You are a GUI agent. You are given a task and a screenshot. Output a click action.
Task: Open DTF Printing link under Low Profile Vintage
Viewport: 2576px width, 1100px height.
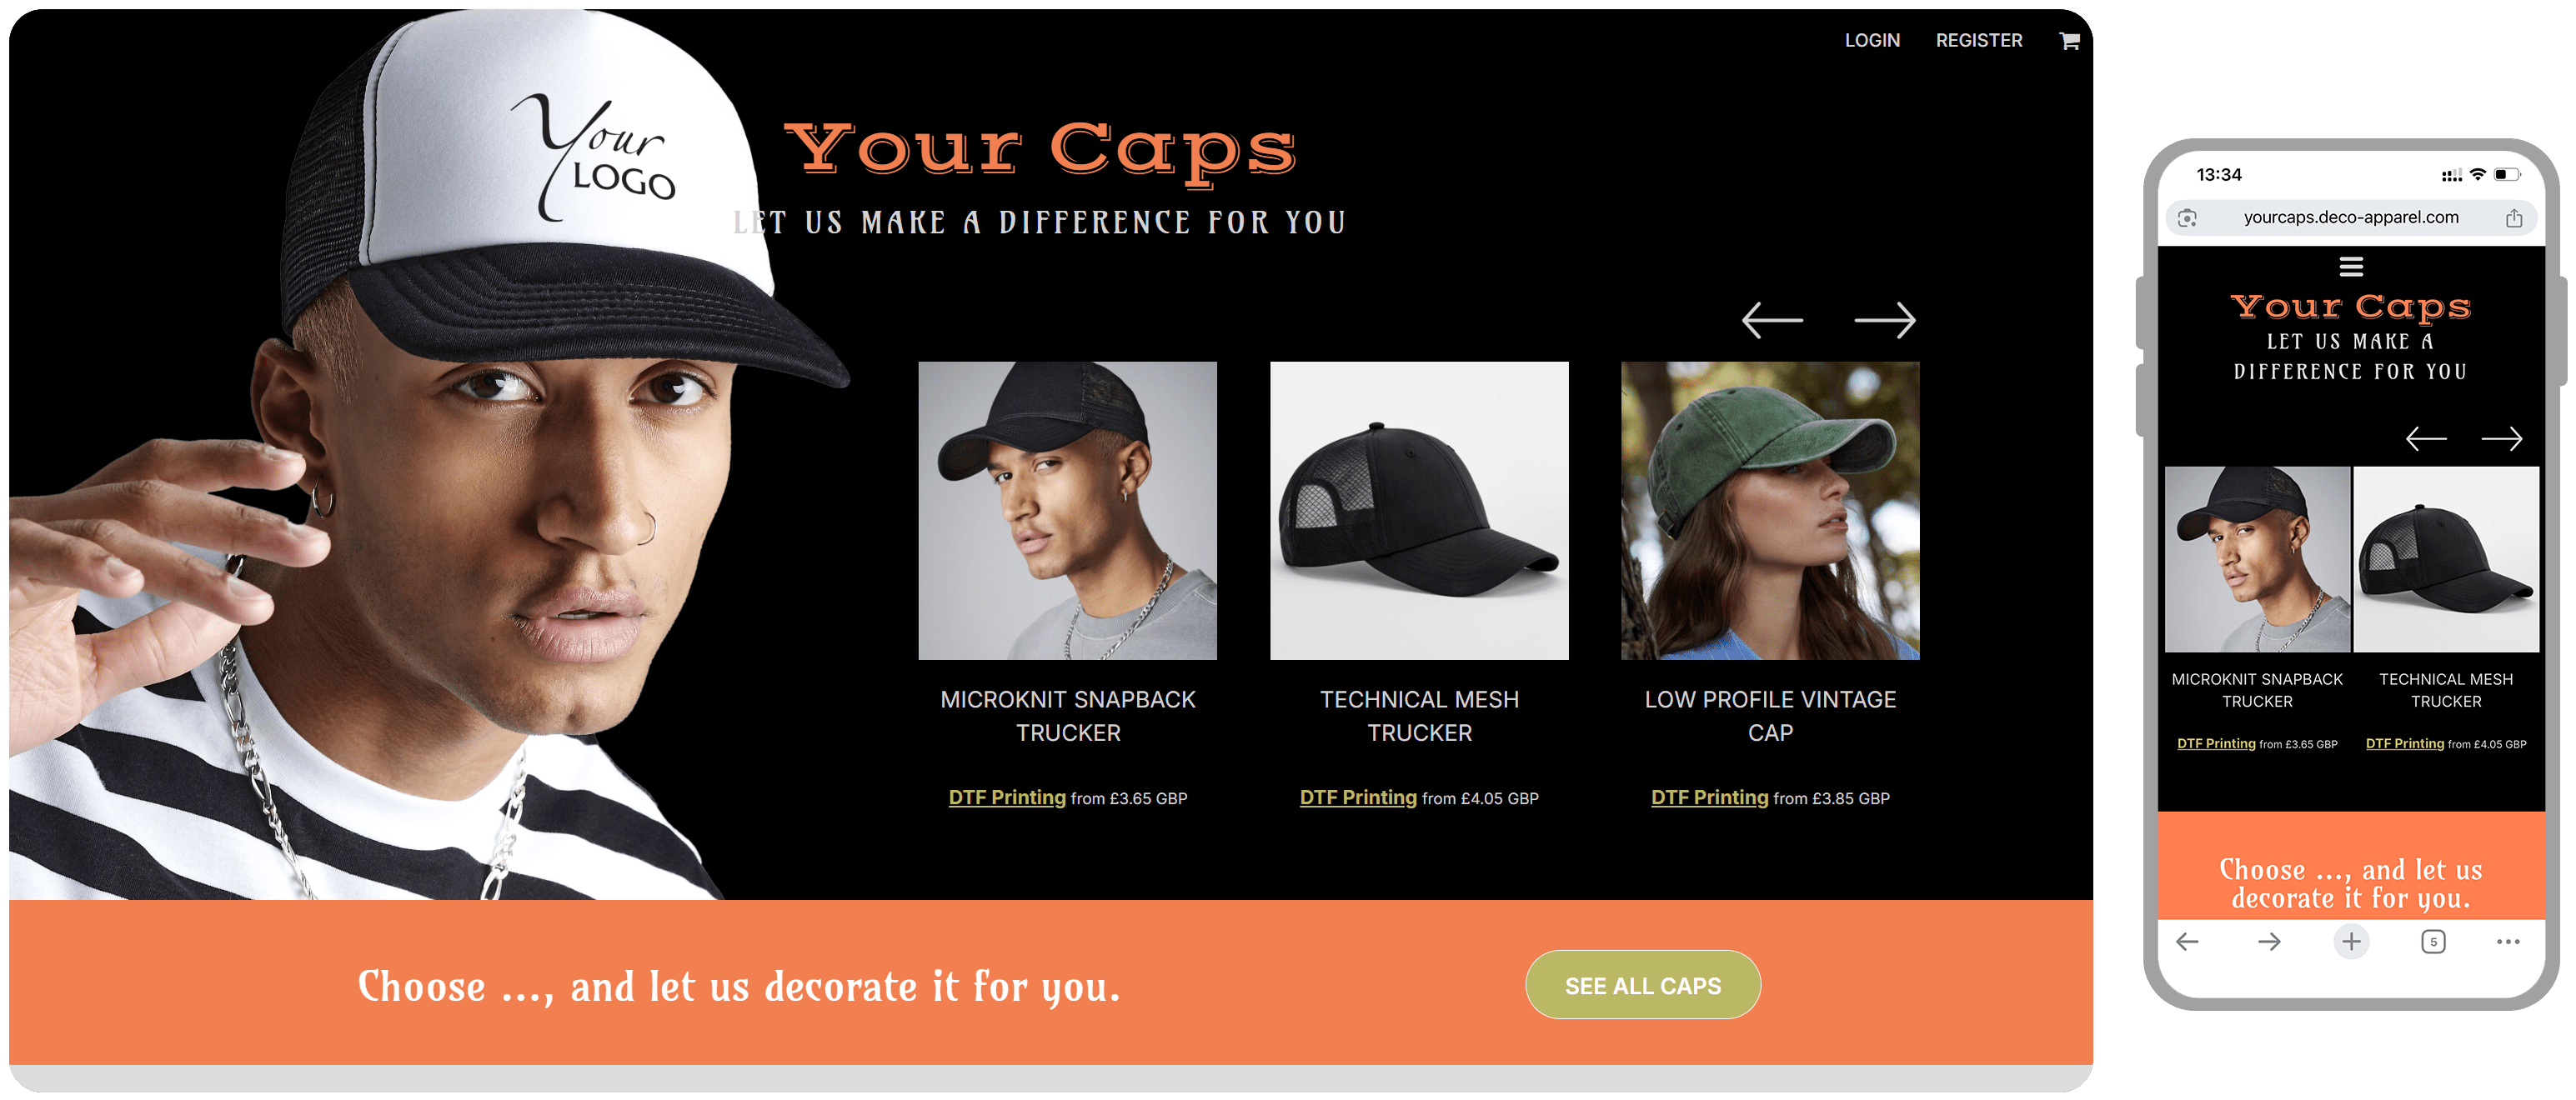pos(1709,797)
